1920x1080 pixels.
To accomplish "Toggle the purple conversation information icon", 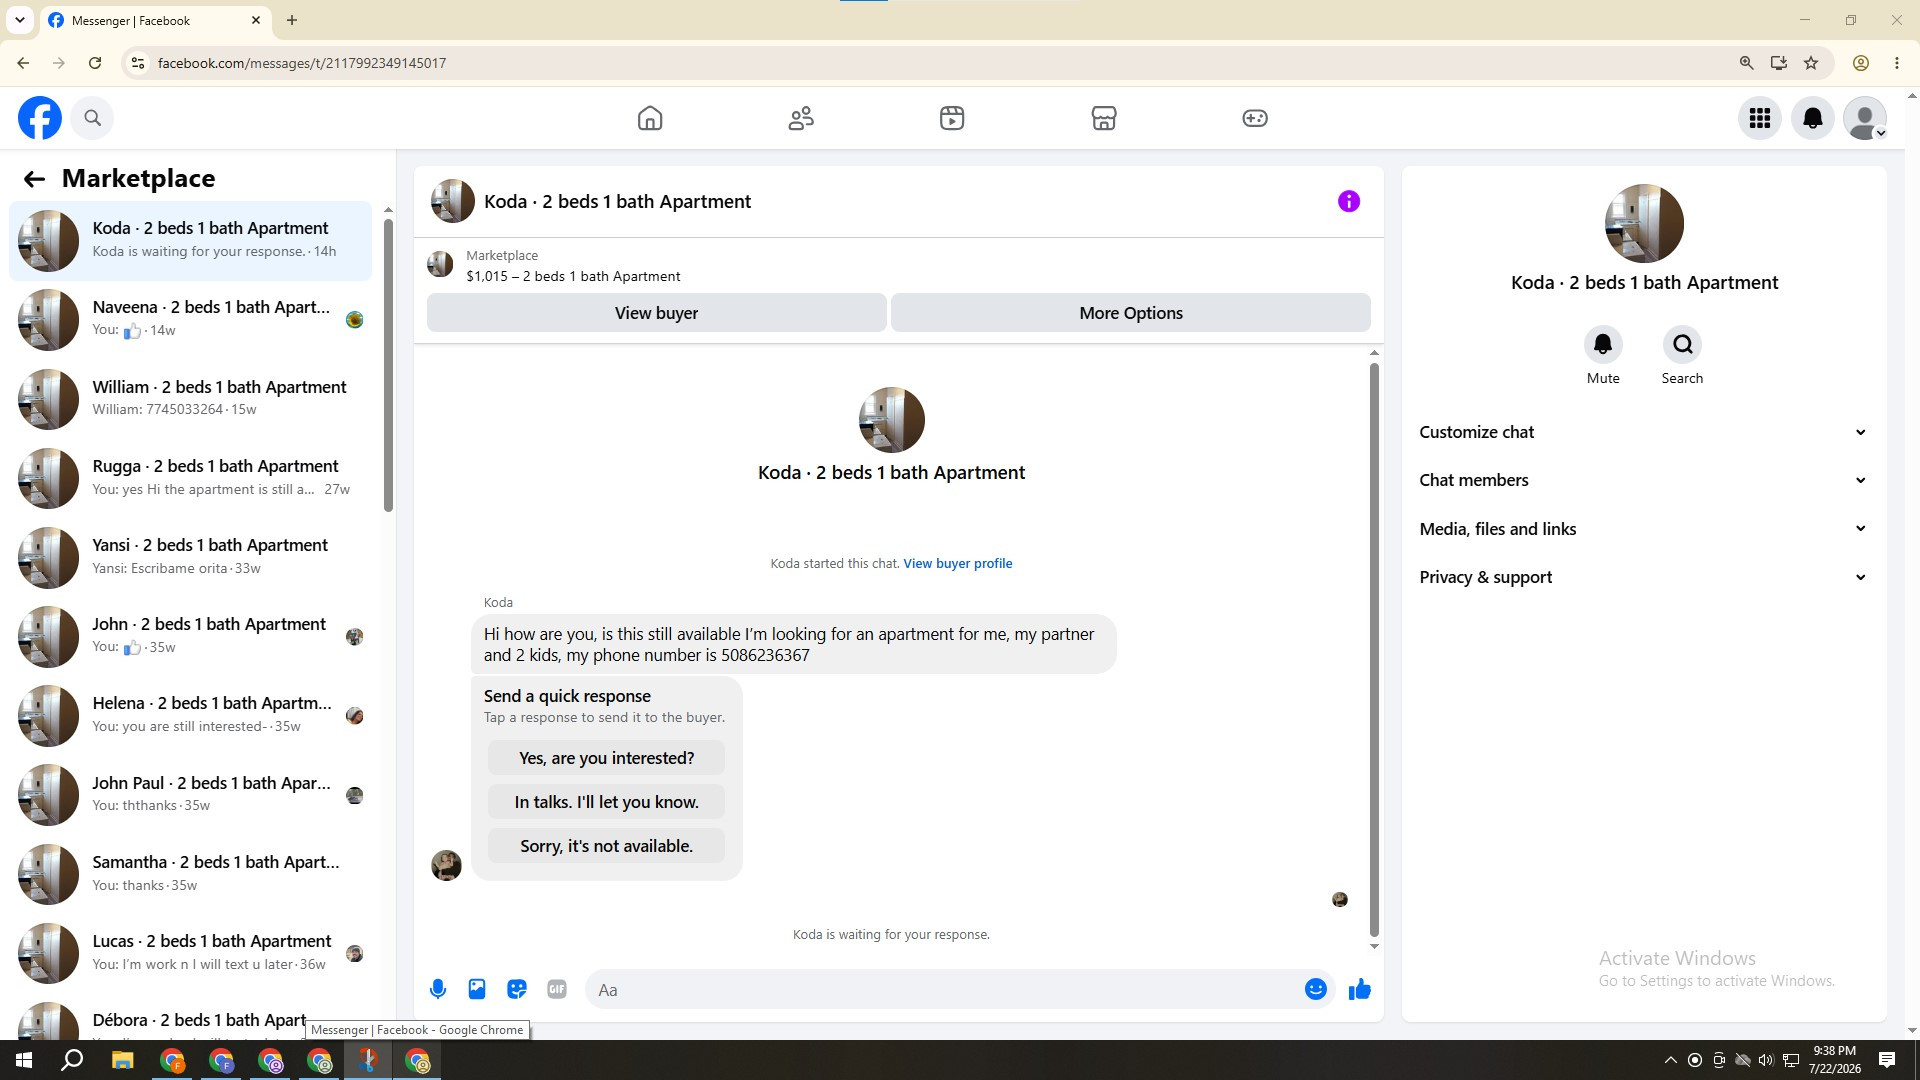I will tap(1348, 201).
